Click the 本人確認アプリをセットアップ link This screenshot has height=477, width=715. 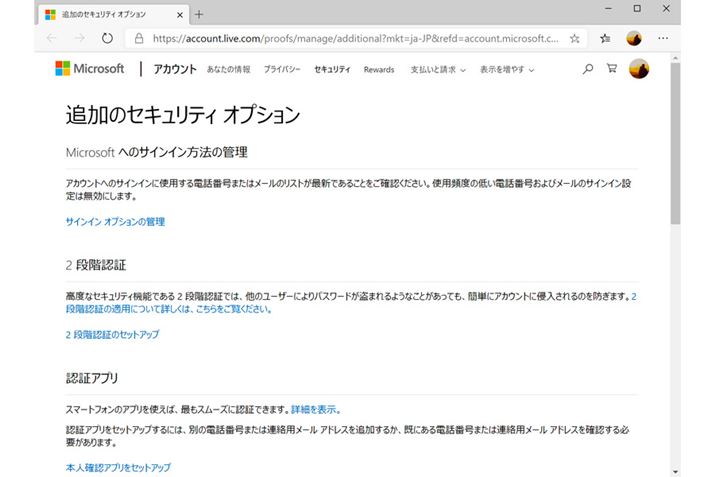[118, 467]
